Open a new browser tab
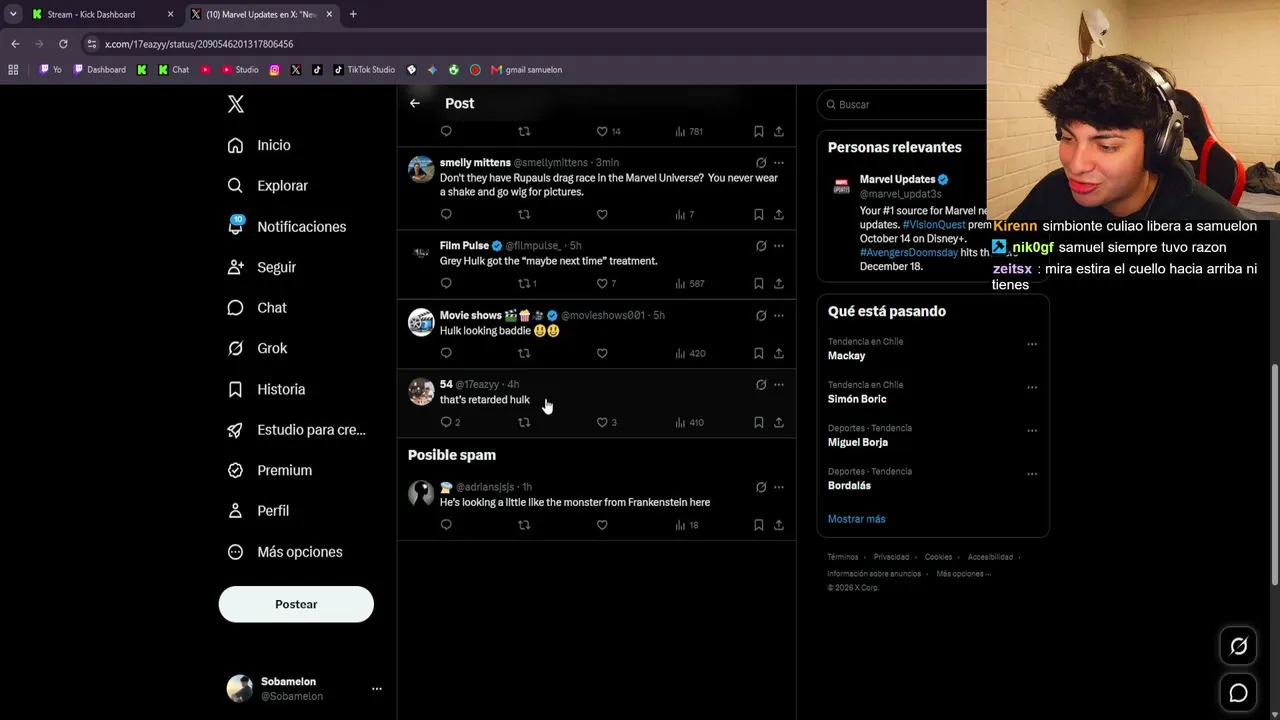1280x720 pixels. [x=353, y=14]
